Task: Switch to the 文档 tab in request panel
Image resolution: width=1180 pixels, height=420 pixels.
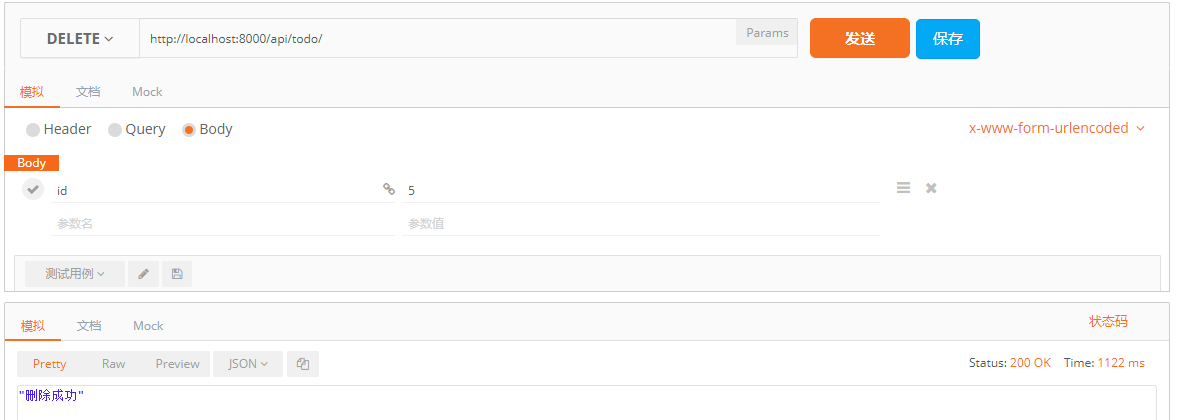Action: click(88, 92)
